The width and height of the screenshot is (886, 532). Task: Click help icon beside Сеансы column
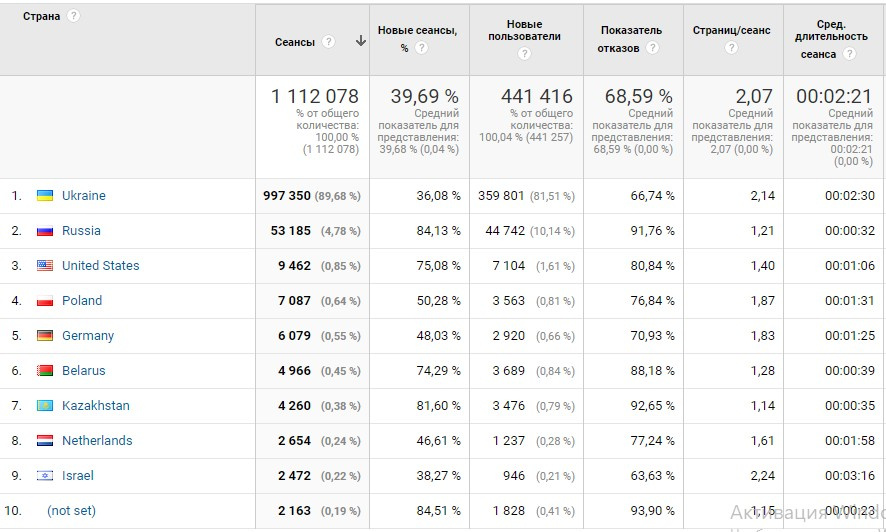pyautogui.click(x=329, y=42)
